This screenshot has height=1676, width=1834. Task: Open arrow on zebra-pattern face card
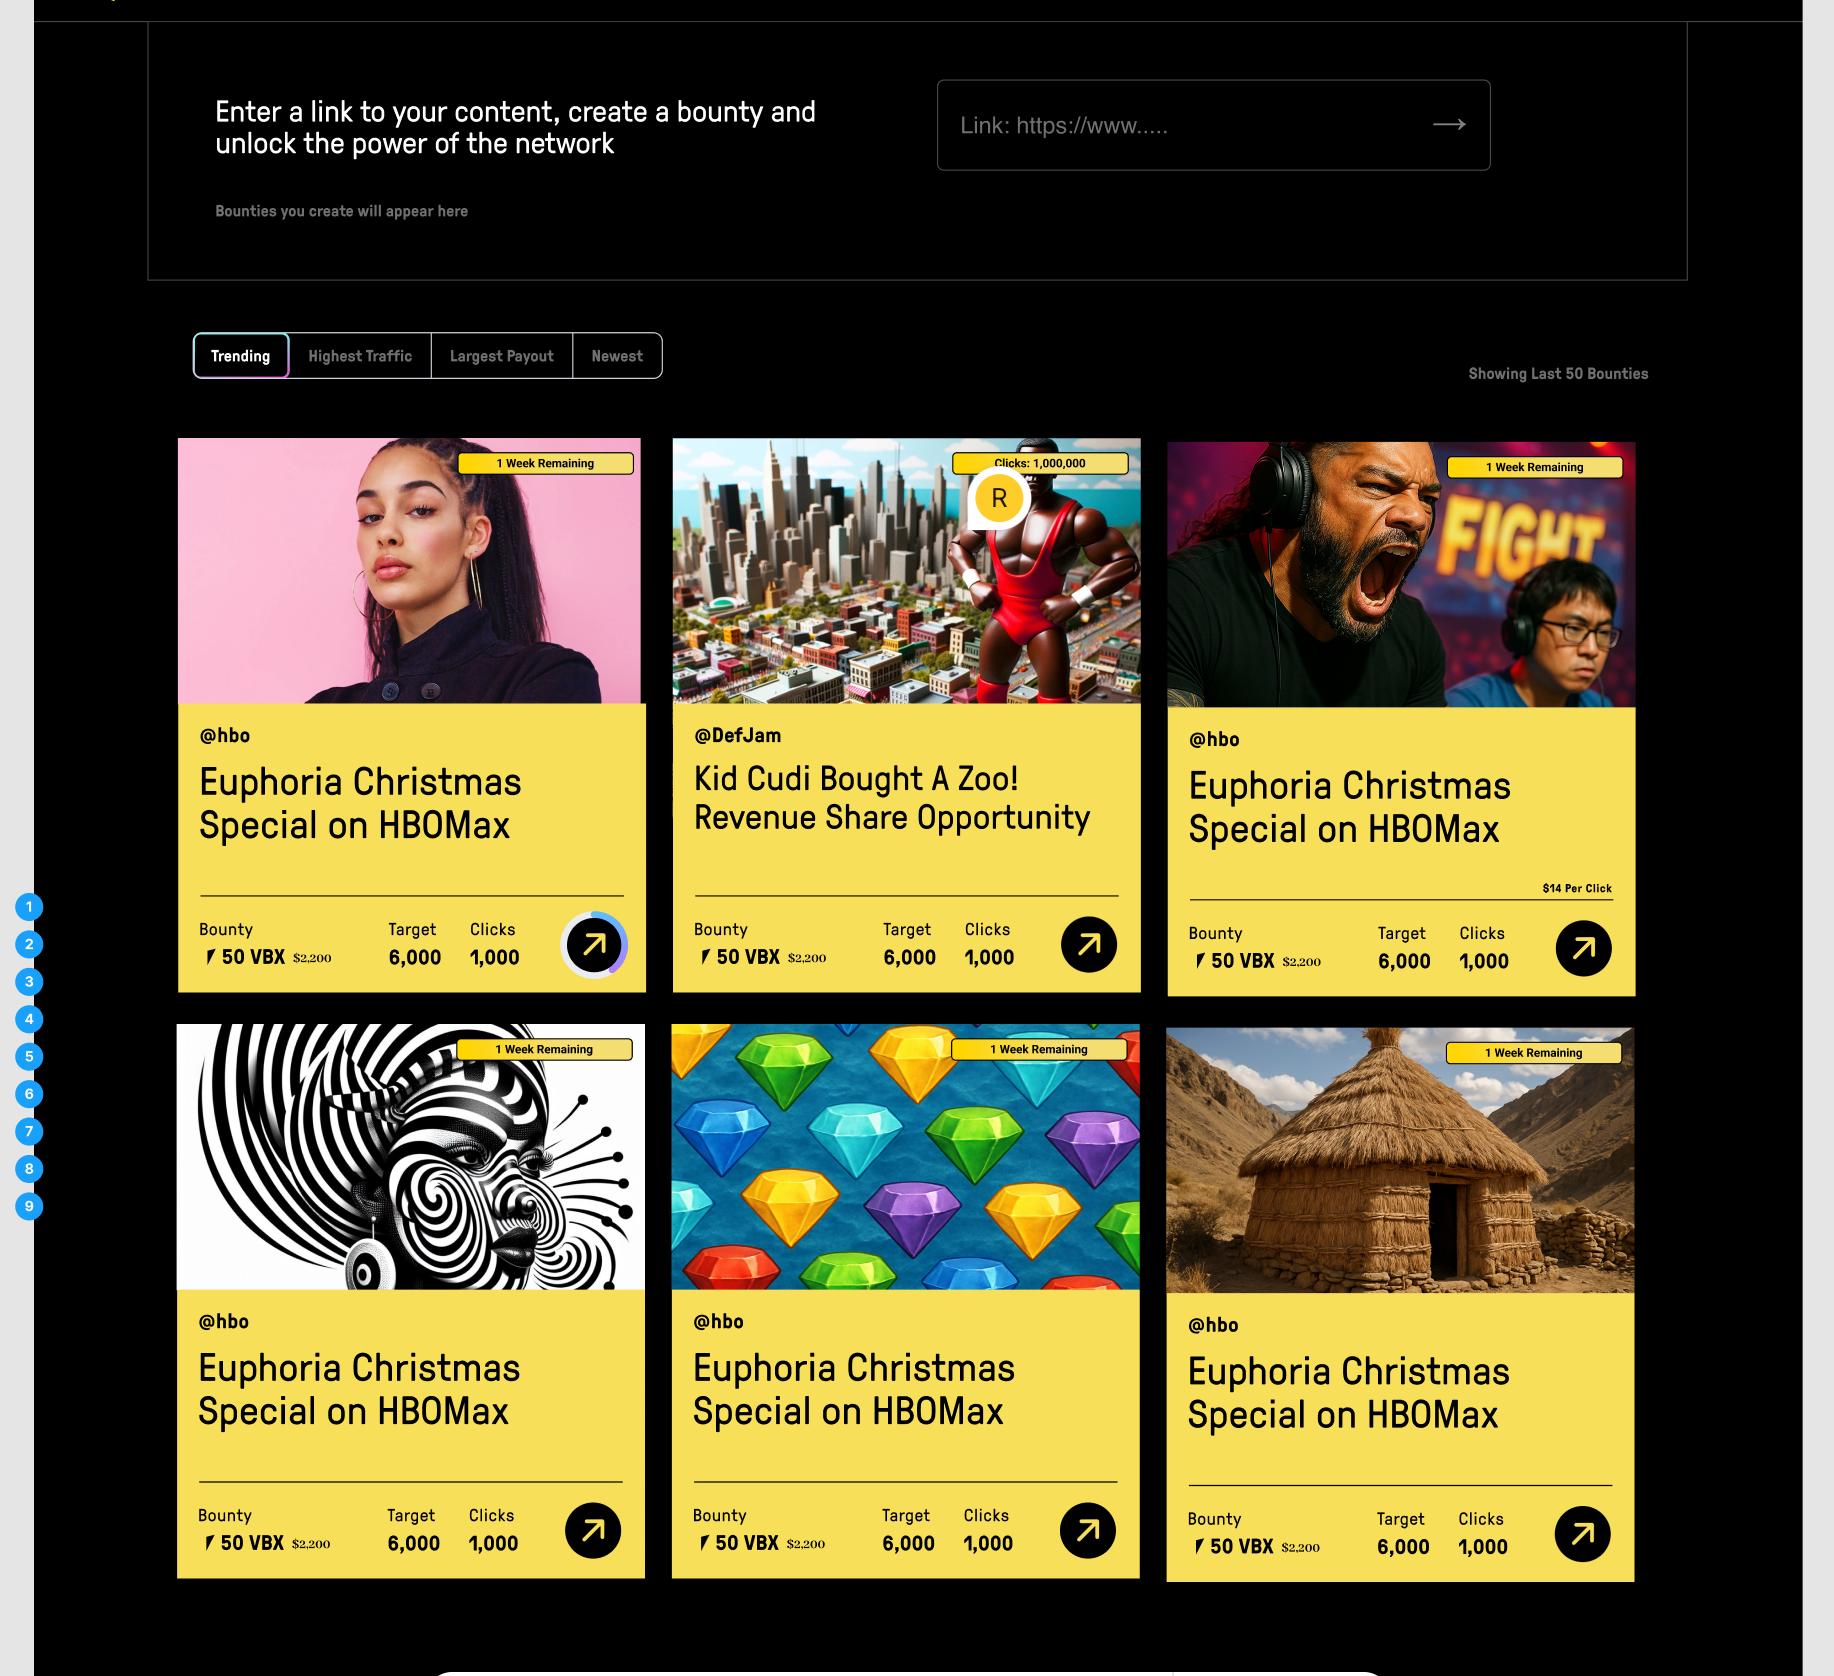[x=593, y=1531]
